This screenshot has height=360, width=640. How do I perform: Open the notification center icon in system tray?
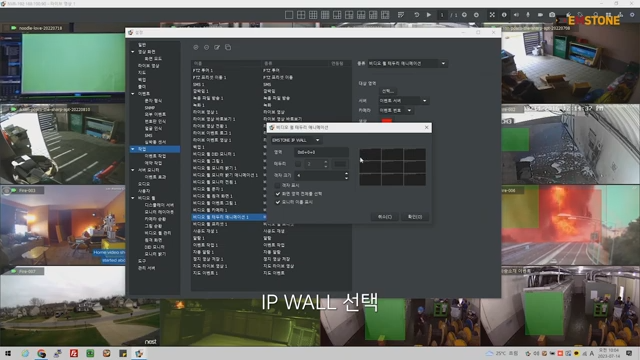click(x=629, y=353)
